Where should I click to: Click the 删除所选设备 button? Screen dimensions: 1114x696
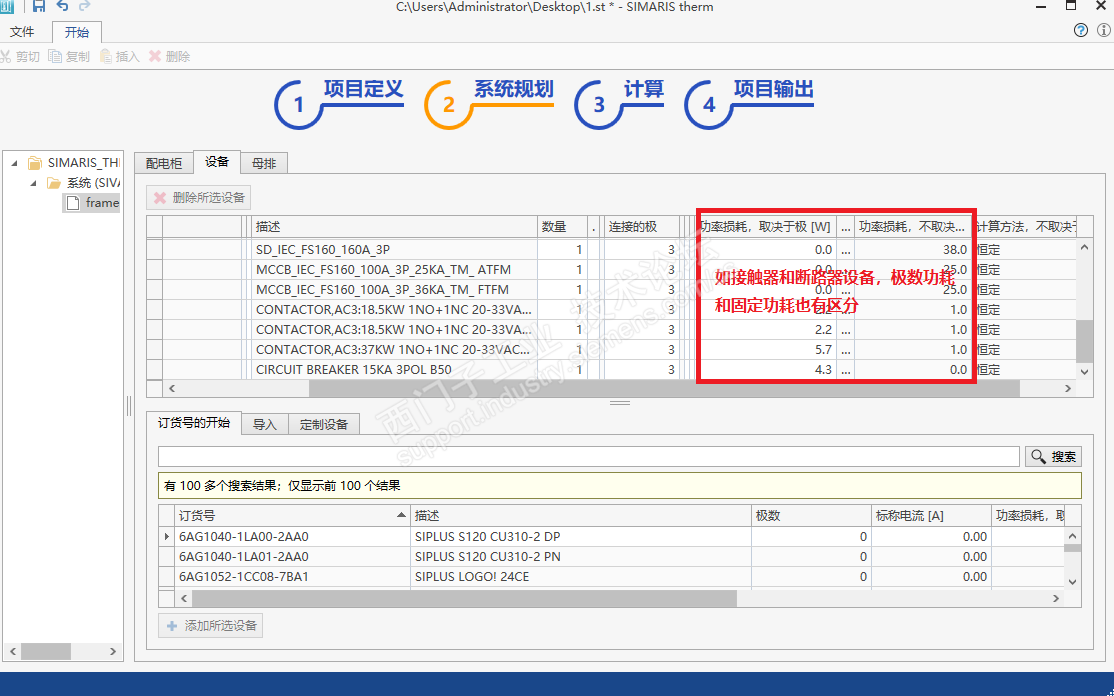tap(199, 197)
